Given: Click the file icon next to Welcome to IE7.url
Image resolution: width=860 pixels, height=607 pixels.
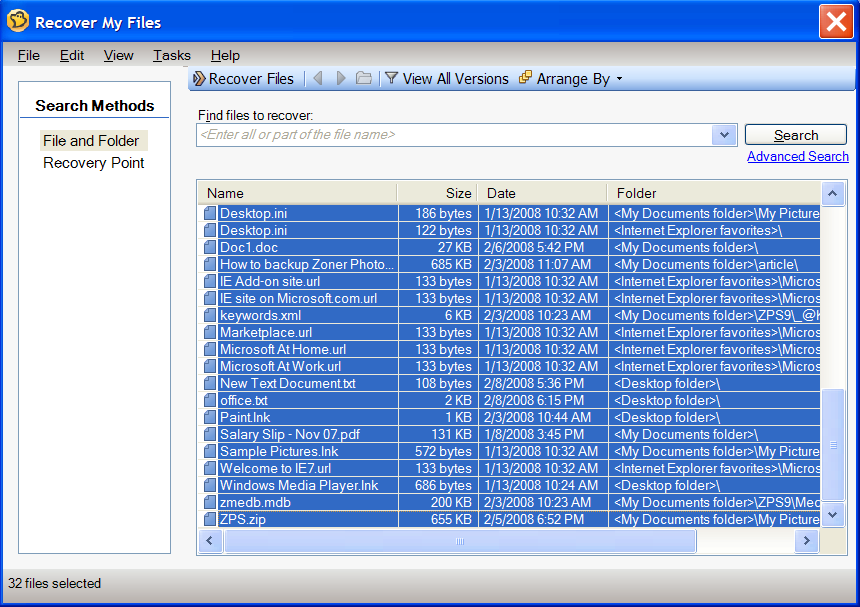Looking at the screenshot, I should coord(210,468).
